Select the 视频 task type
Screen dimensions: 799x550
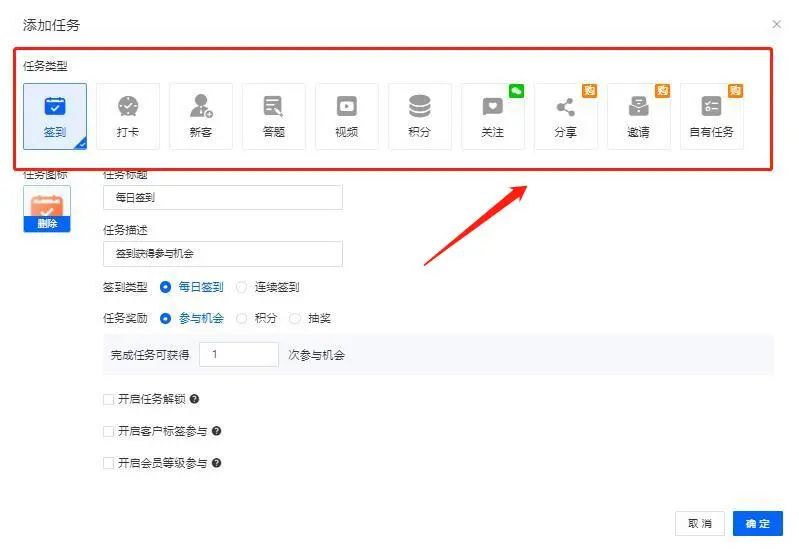point(347,116)
